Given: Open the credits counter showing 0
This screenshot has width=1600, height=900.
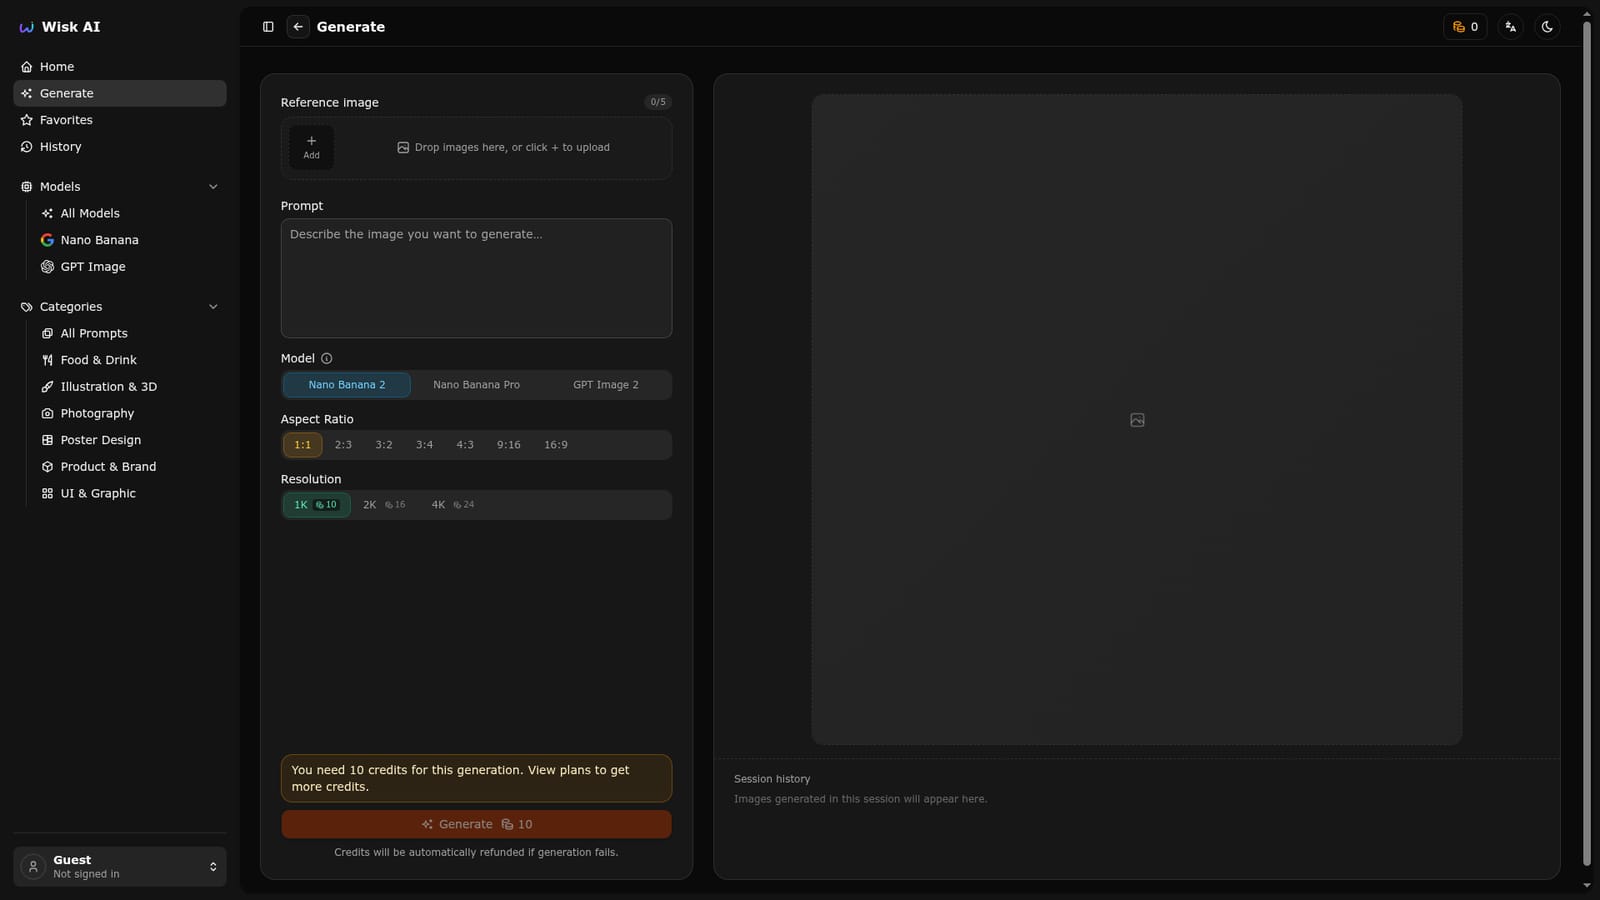Looking at the screenshot, I should coord(1465,27).
